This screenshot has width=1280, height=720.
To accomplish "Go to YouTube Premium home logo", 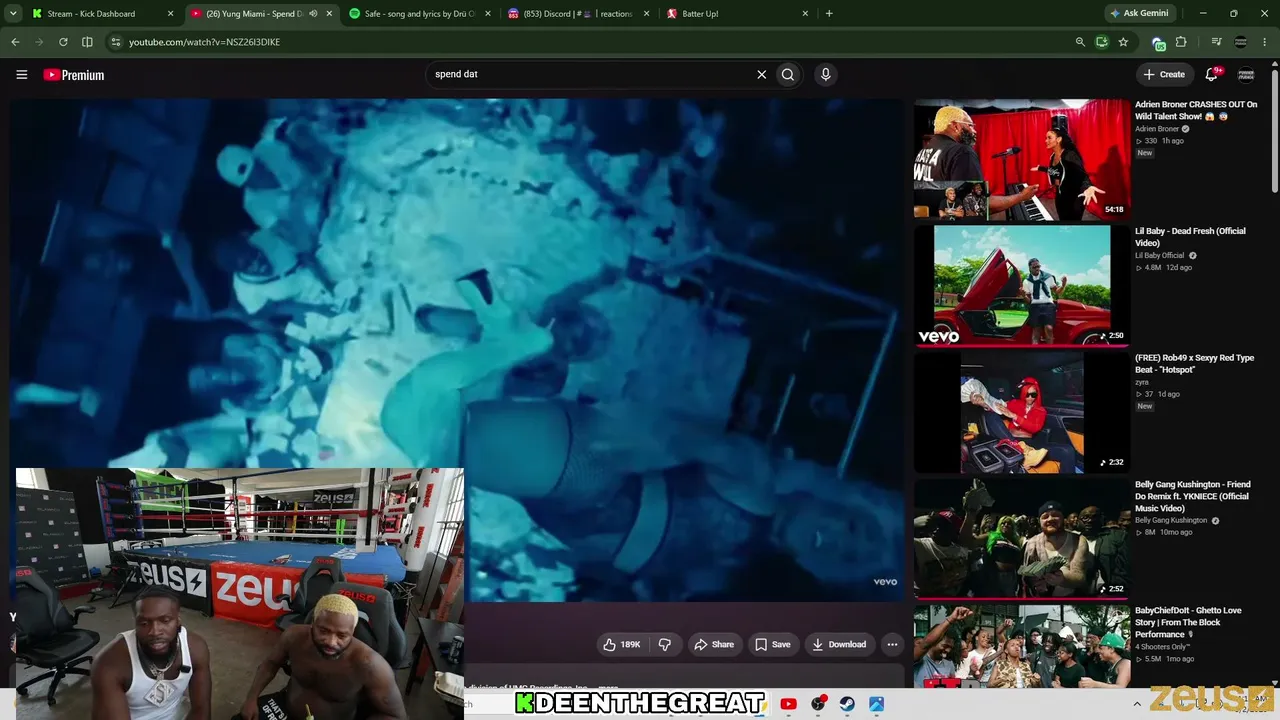I will click(x=74, y=75).
